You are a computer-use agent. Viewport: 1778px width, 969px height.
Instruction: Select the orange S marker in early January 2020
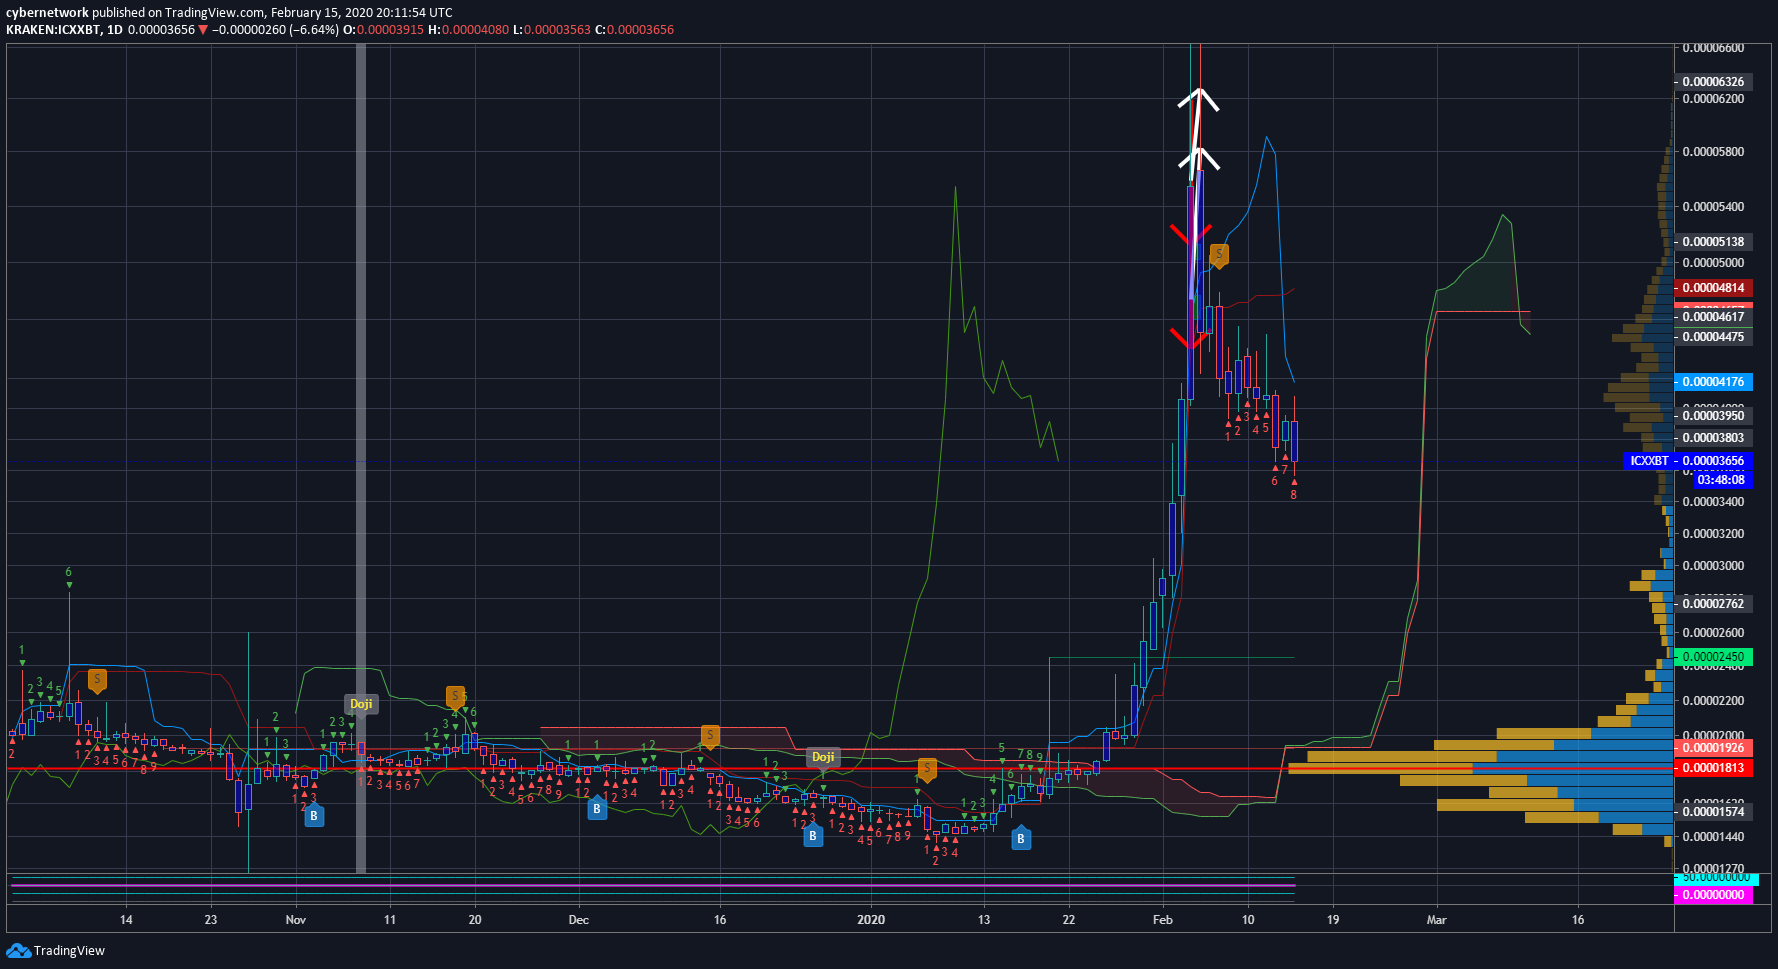coord(927,769)
